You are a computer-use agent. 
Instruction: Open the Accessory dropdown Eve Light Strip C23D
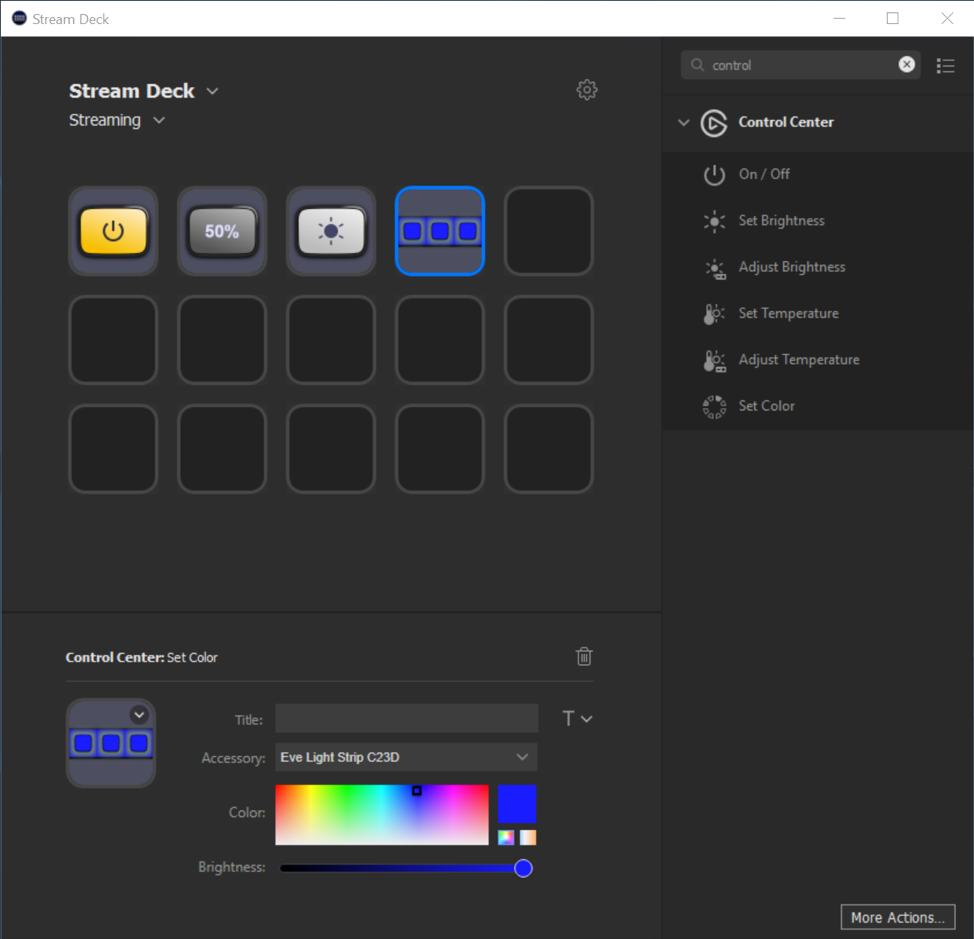[406, 757]
